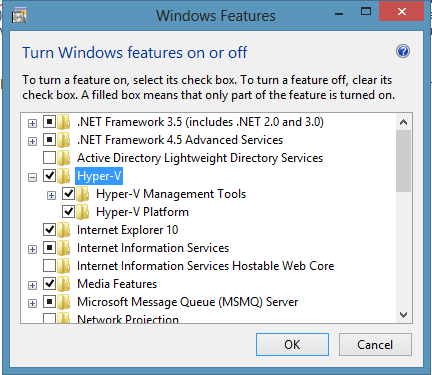Image resolution: width=432 pixels, height=375 pixels.
Task: Select Microsoft Message Queue (MSMQ) Server label
Action: [188, 302]
